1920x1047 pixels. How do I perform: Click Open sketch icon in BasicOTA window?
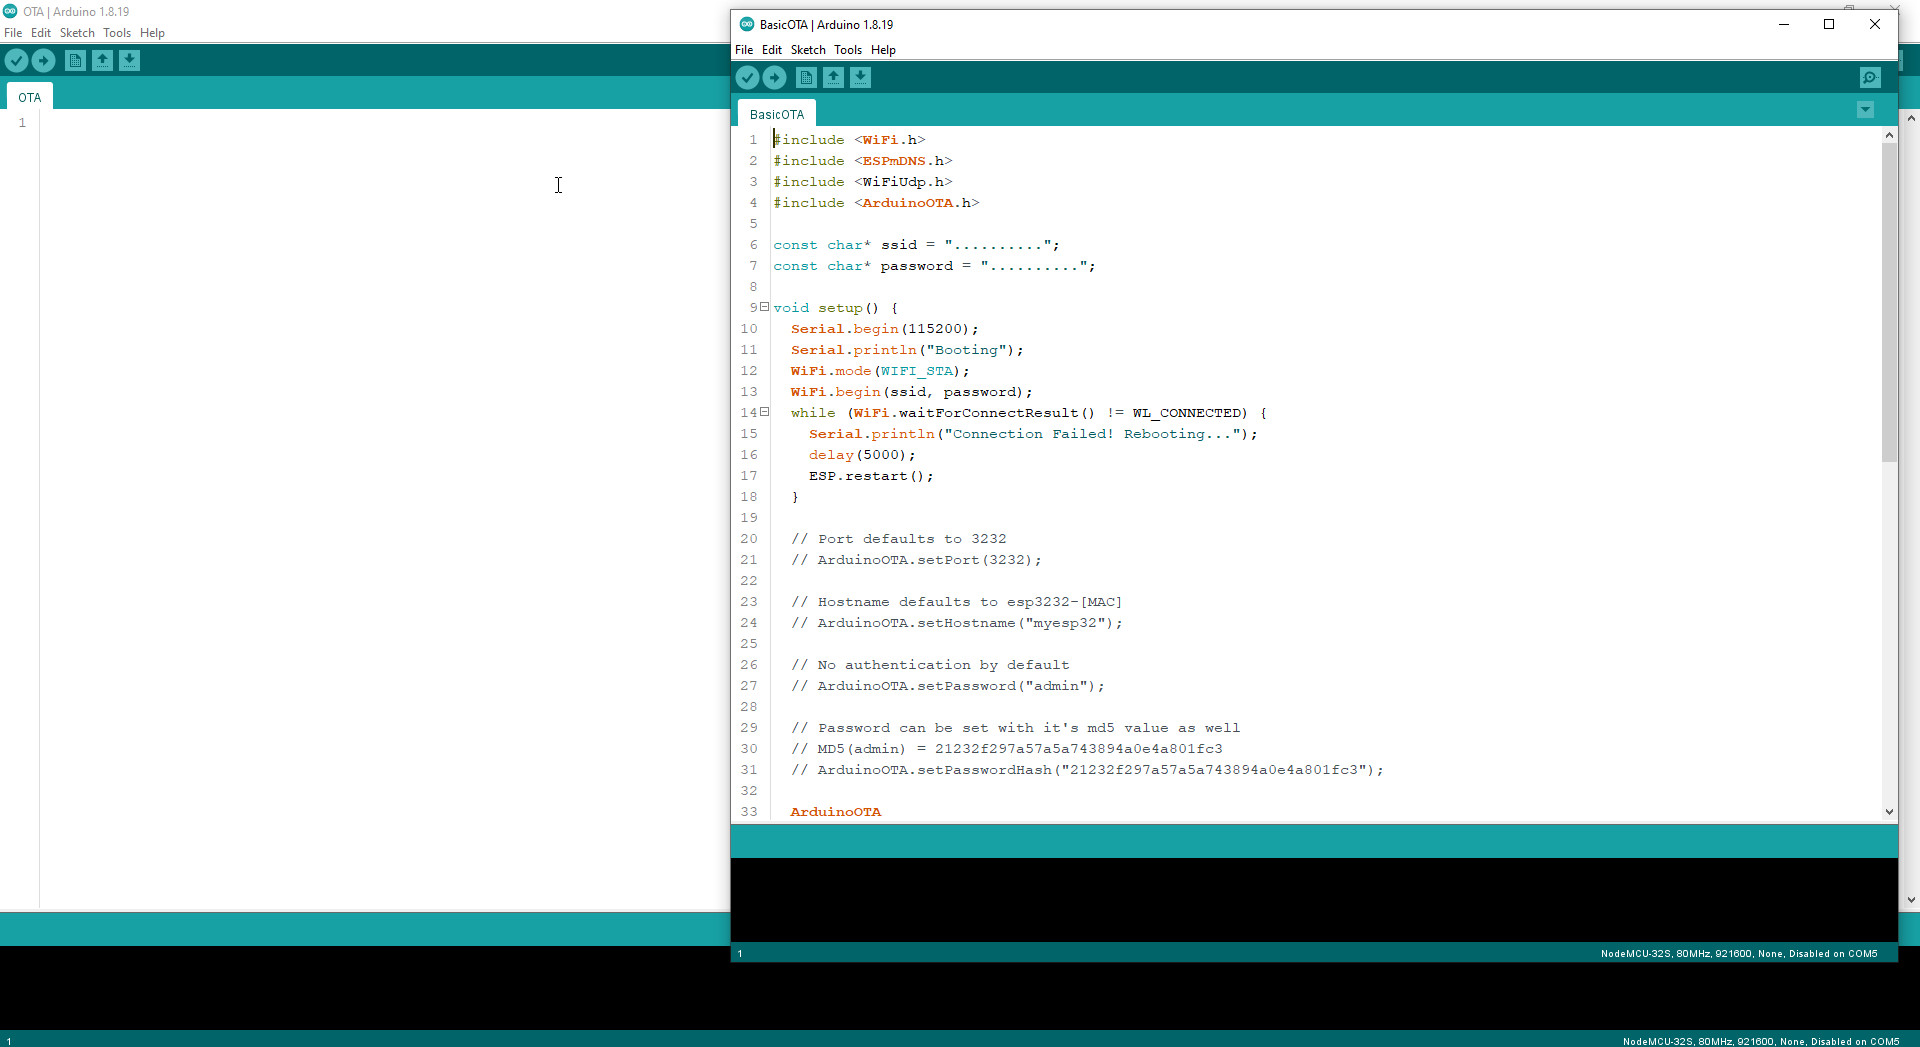833,78
